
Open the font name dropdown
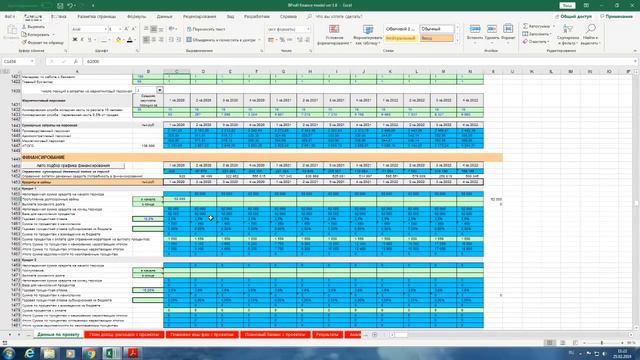tap(105, 29)
